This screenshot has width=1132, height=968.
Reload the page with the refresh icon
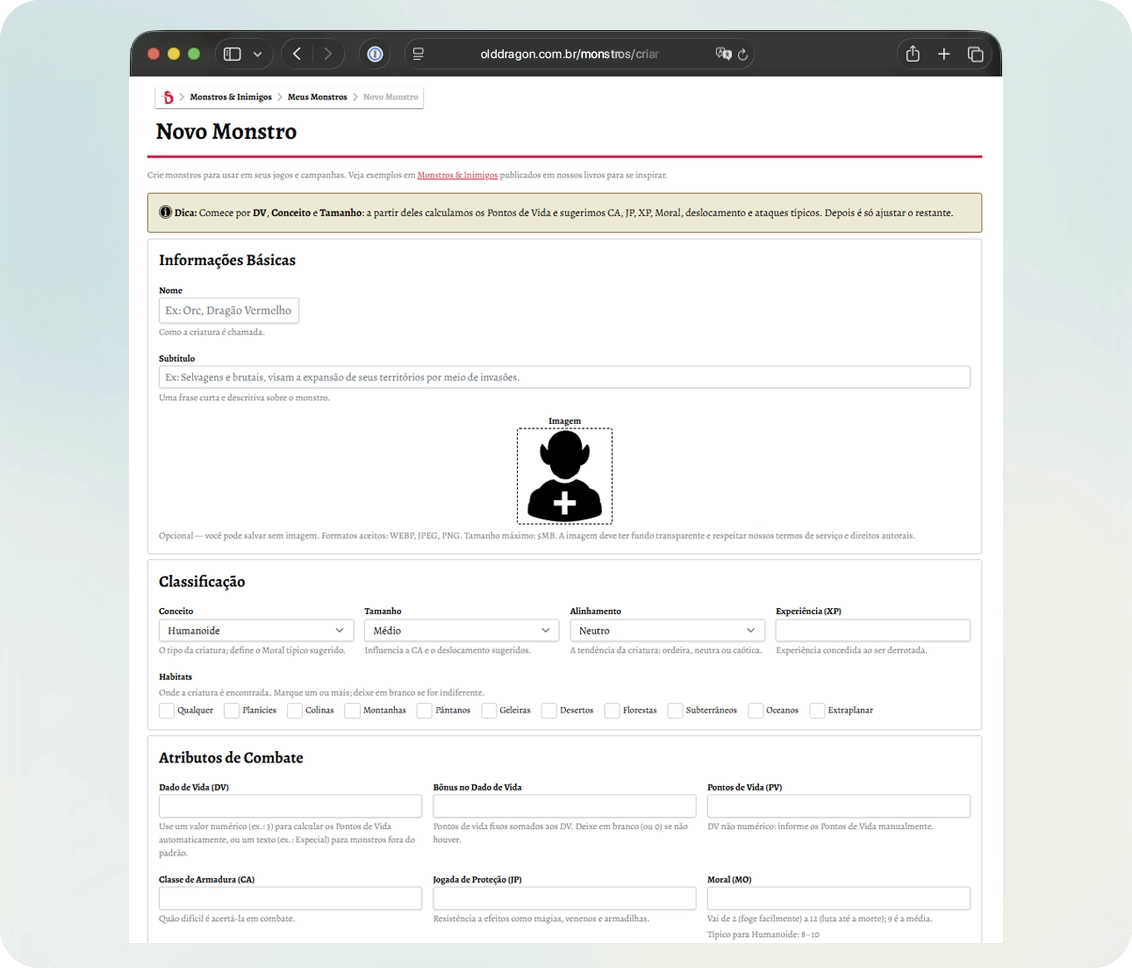(x=743, y=54)
